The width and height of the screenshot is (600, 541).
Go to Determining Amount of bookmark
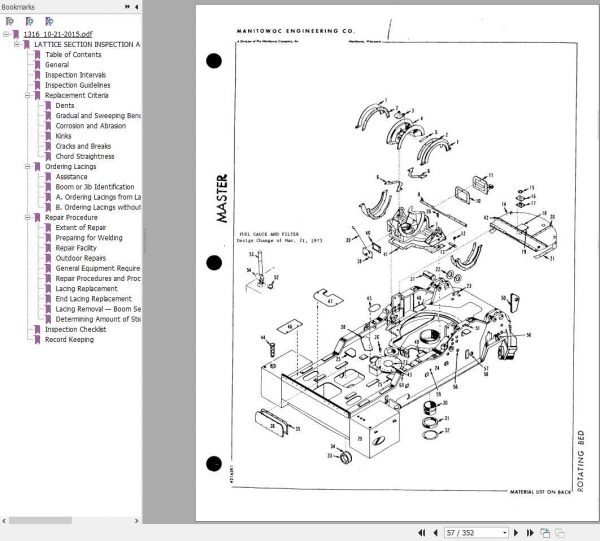coord(98,319)
